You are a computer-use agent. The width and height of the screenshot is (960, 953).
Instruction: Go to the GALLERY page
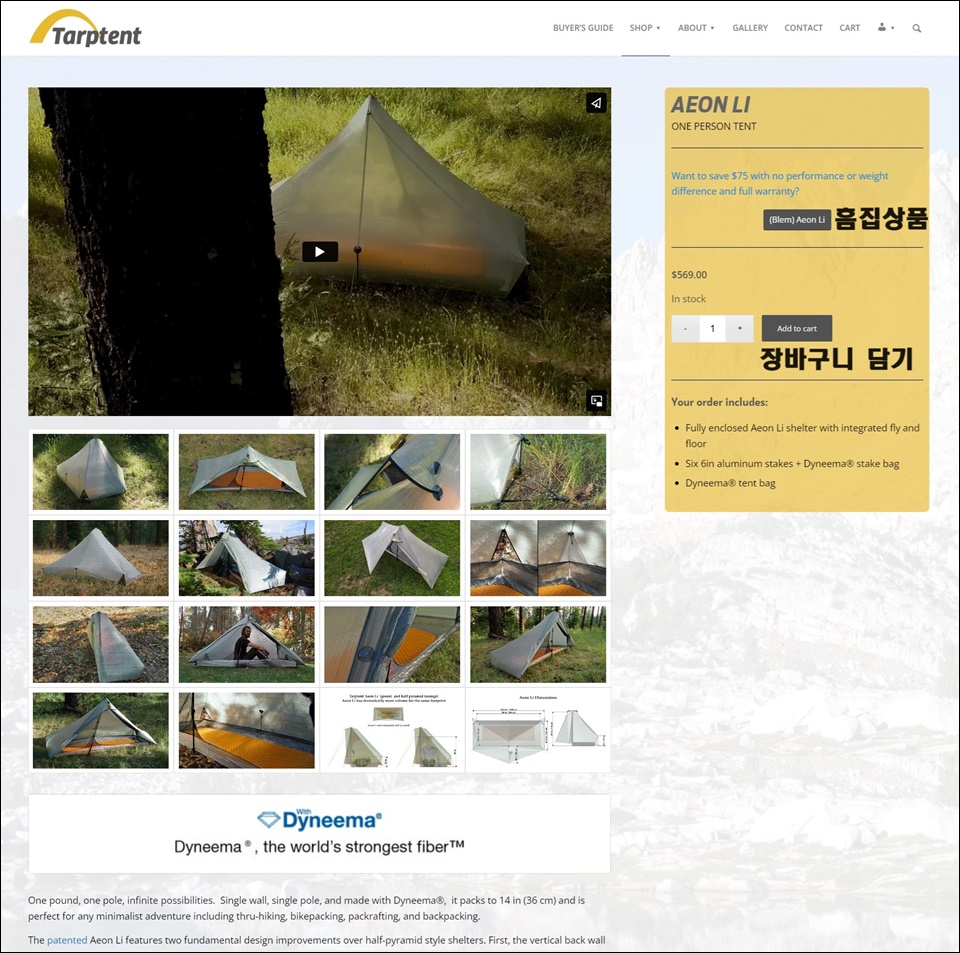(750, 28)
